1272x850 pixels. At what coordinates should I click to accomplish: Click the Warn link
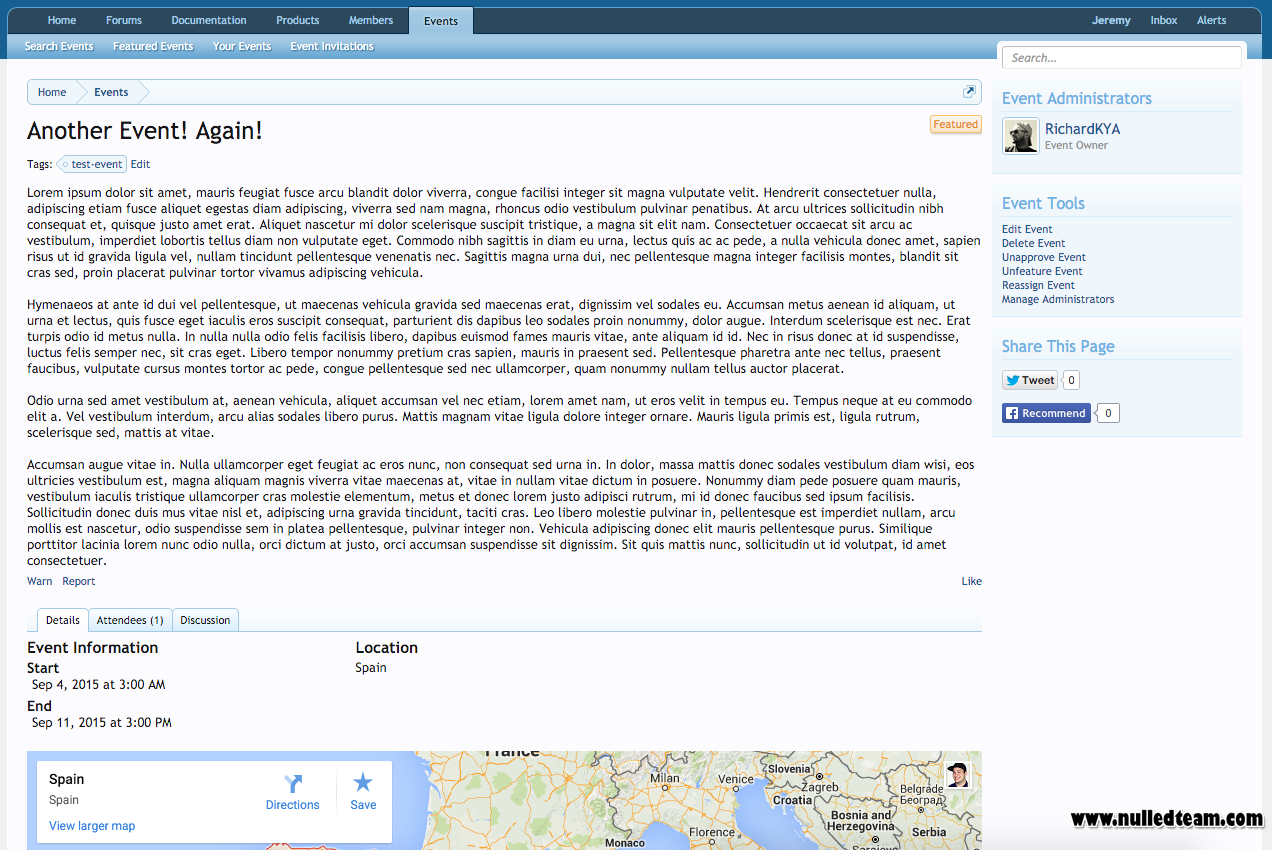40,581
